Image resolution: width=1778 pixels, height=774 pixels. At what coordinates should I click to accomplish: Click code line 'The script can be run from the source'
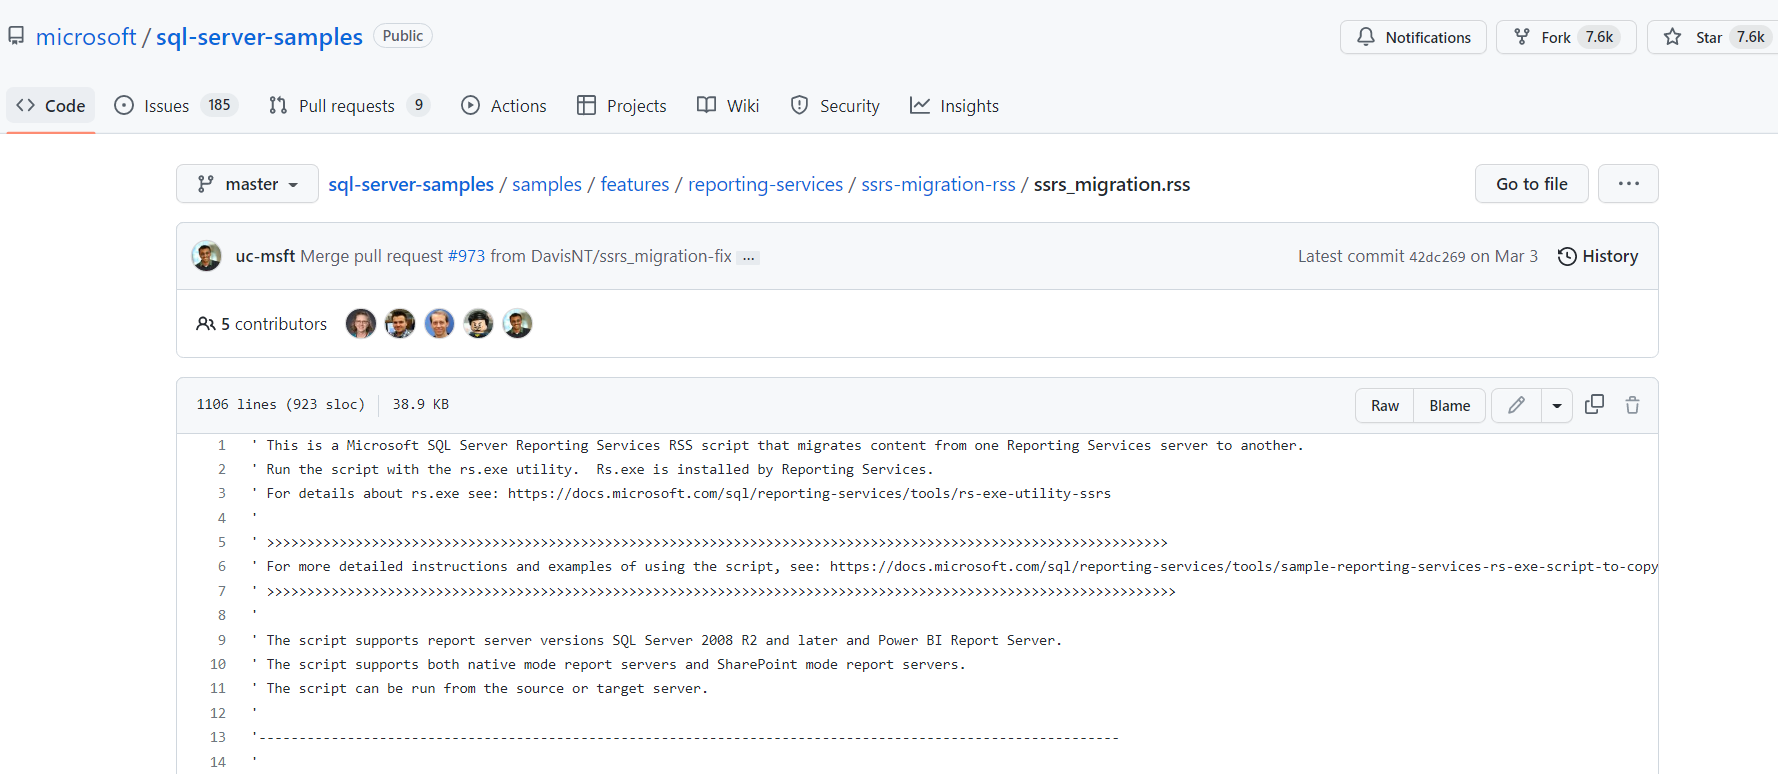coord(479,688)
